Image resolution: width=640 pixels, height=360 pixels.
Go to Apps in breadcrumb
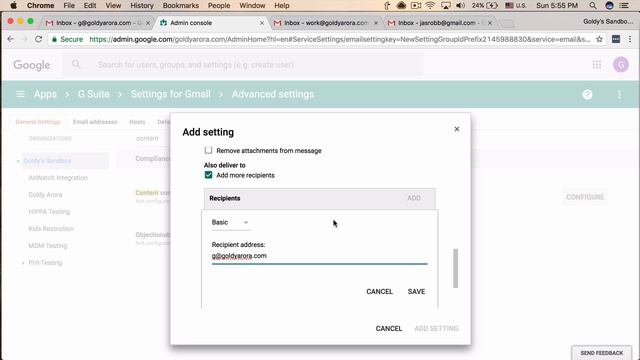[45, 94]
